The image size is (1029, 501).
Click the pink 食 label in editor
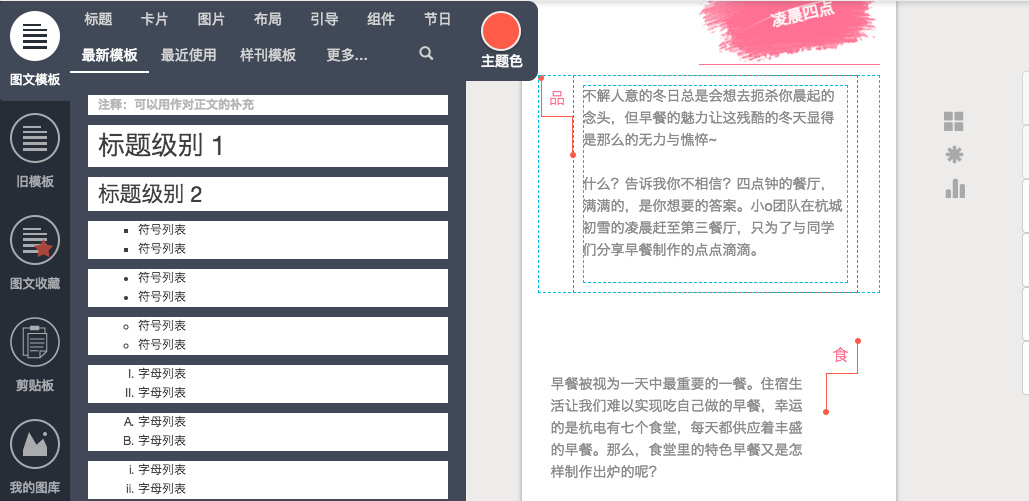840,355
